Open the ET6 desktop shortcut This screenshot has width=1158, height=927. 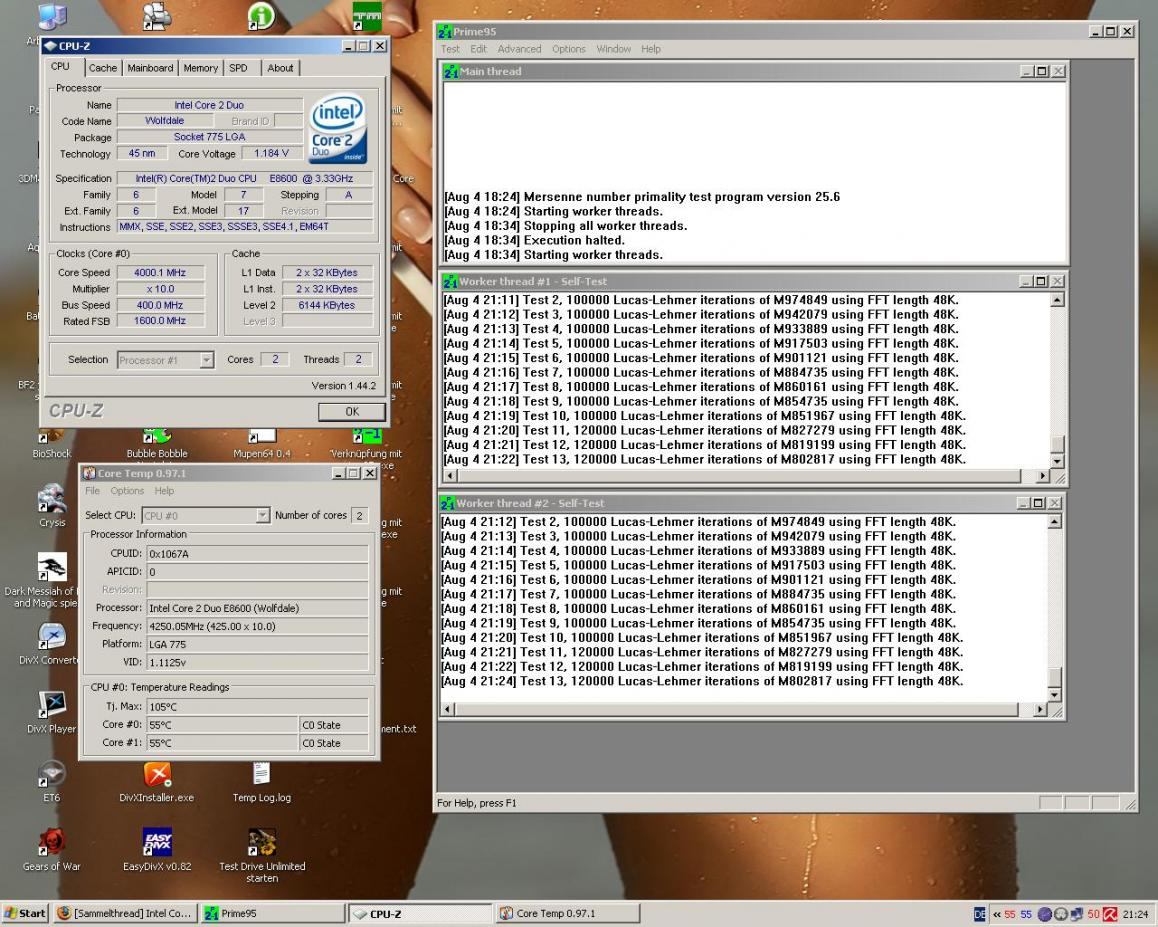click(52, 774)
